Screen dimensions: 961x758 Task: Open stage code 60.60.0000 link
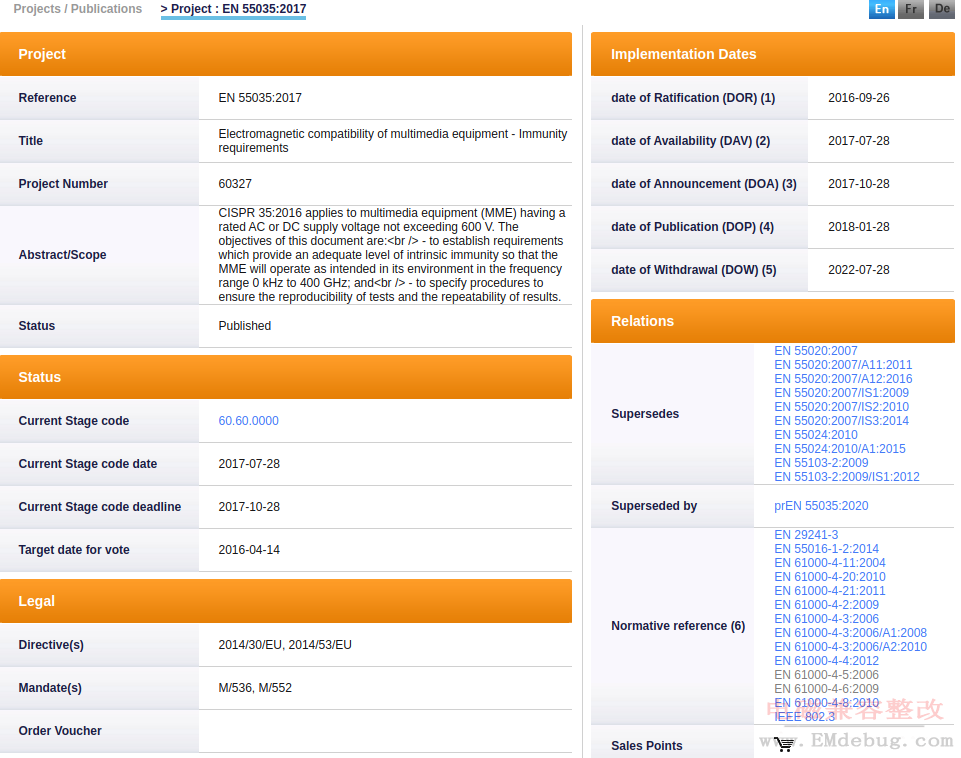[248, 421]
